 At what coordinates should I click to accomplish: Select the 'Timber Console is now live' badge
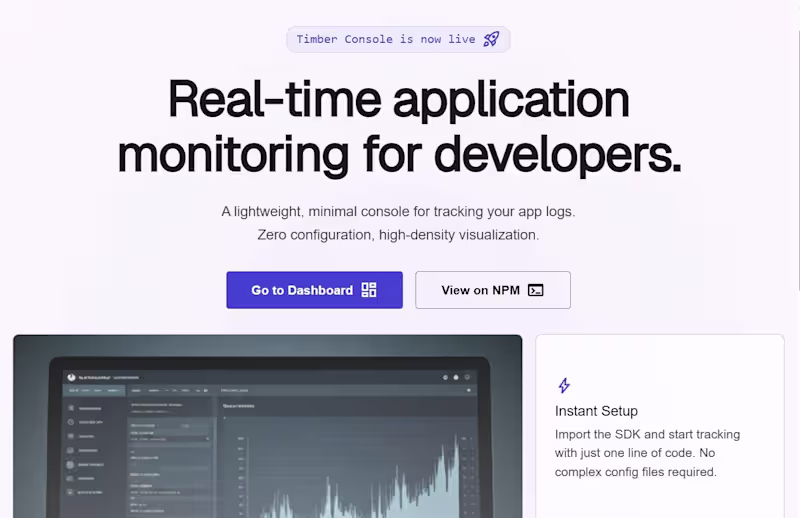tap(398, 39)
